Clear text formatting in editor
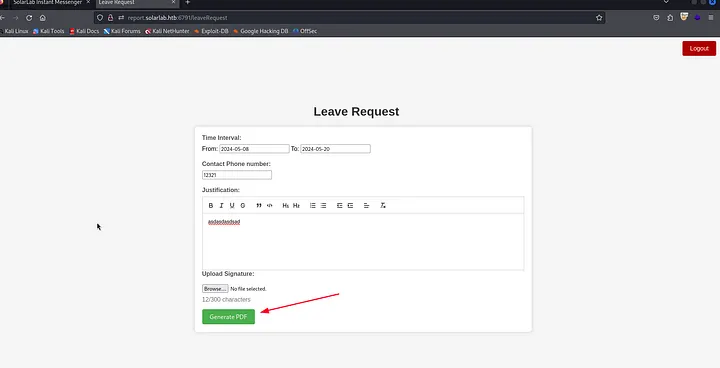Screen dimensions: 720x368 (x=382, y=205)
